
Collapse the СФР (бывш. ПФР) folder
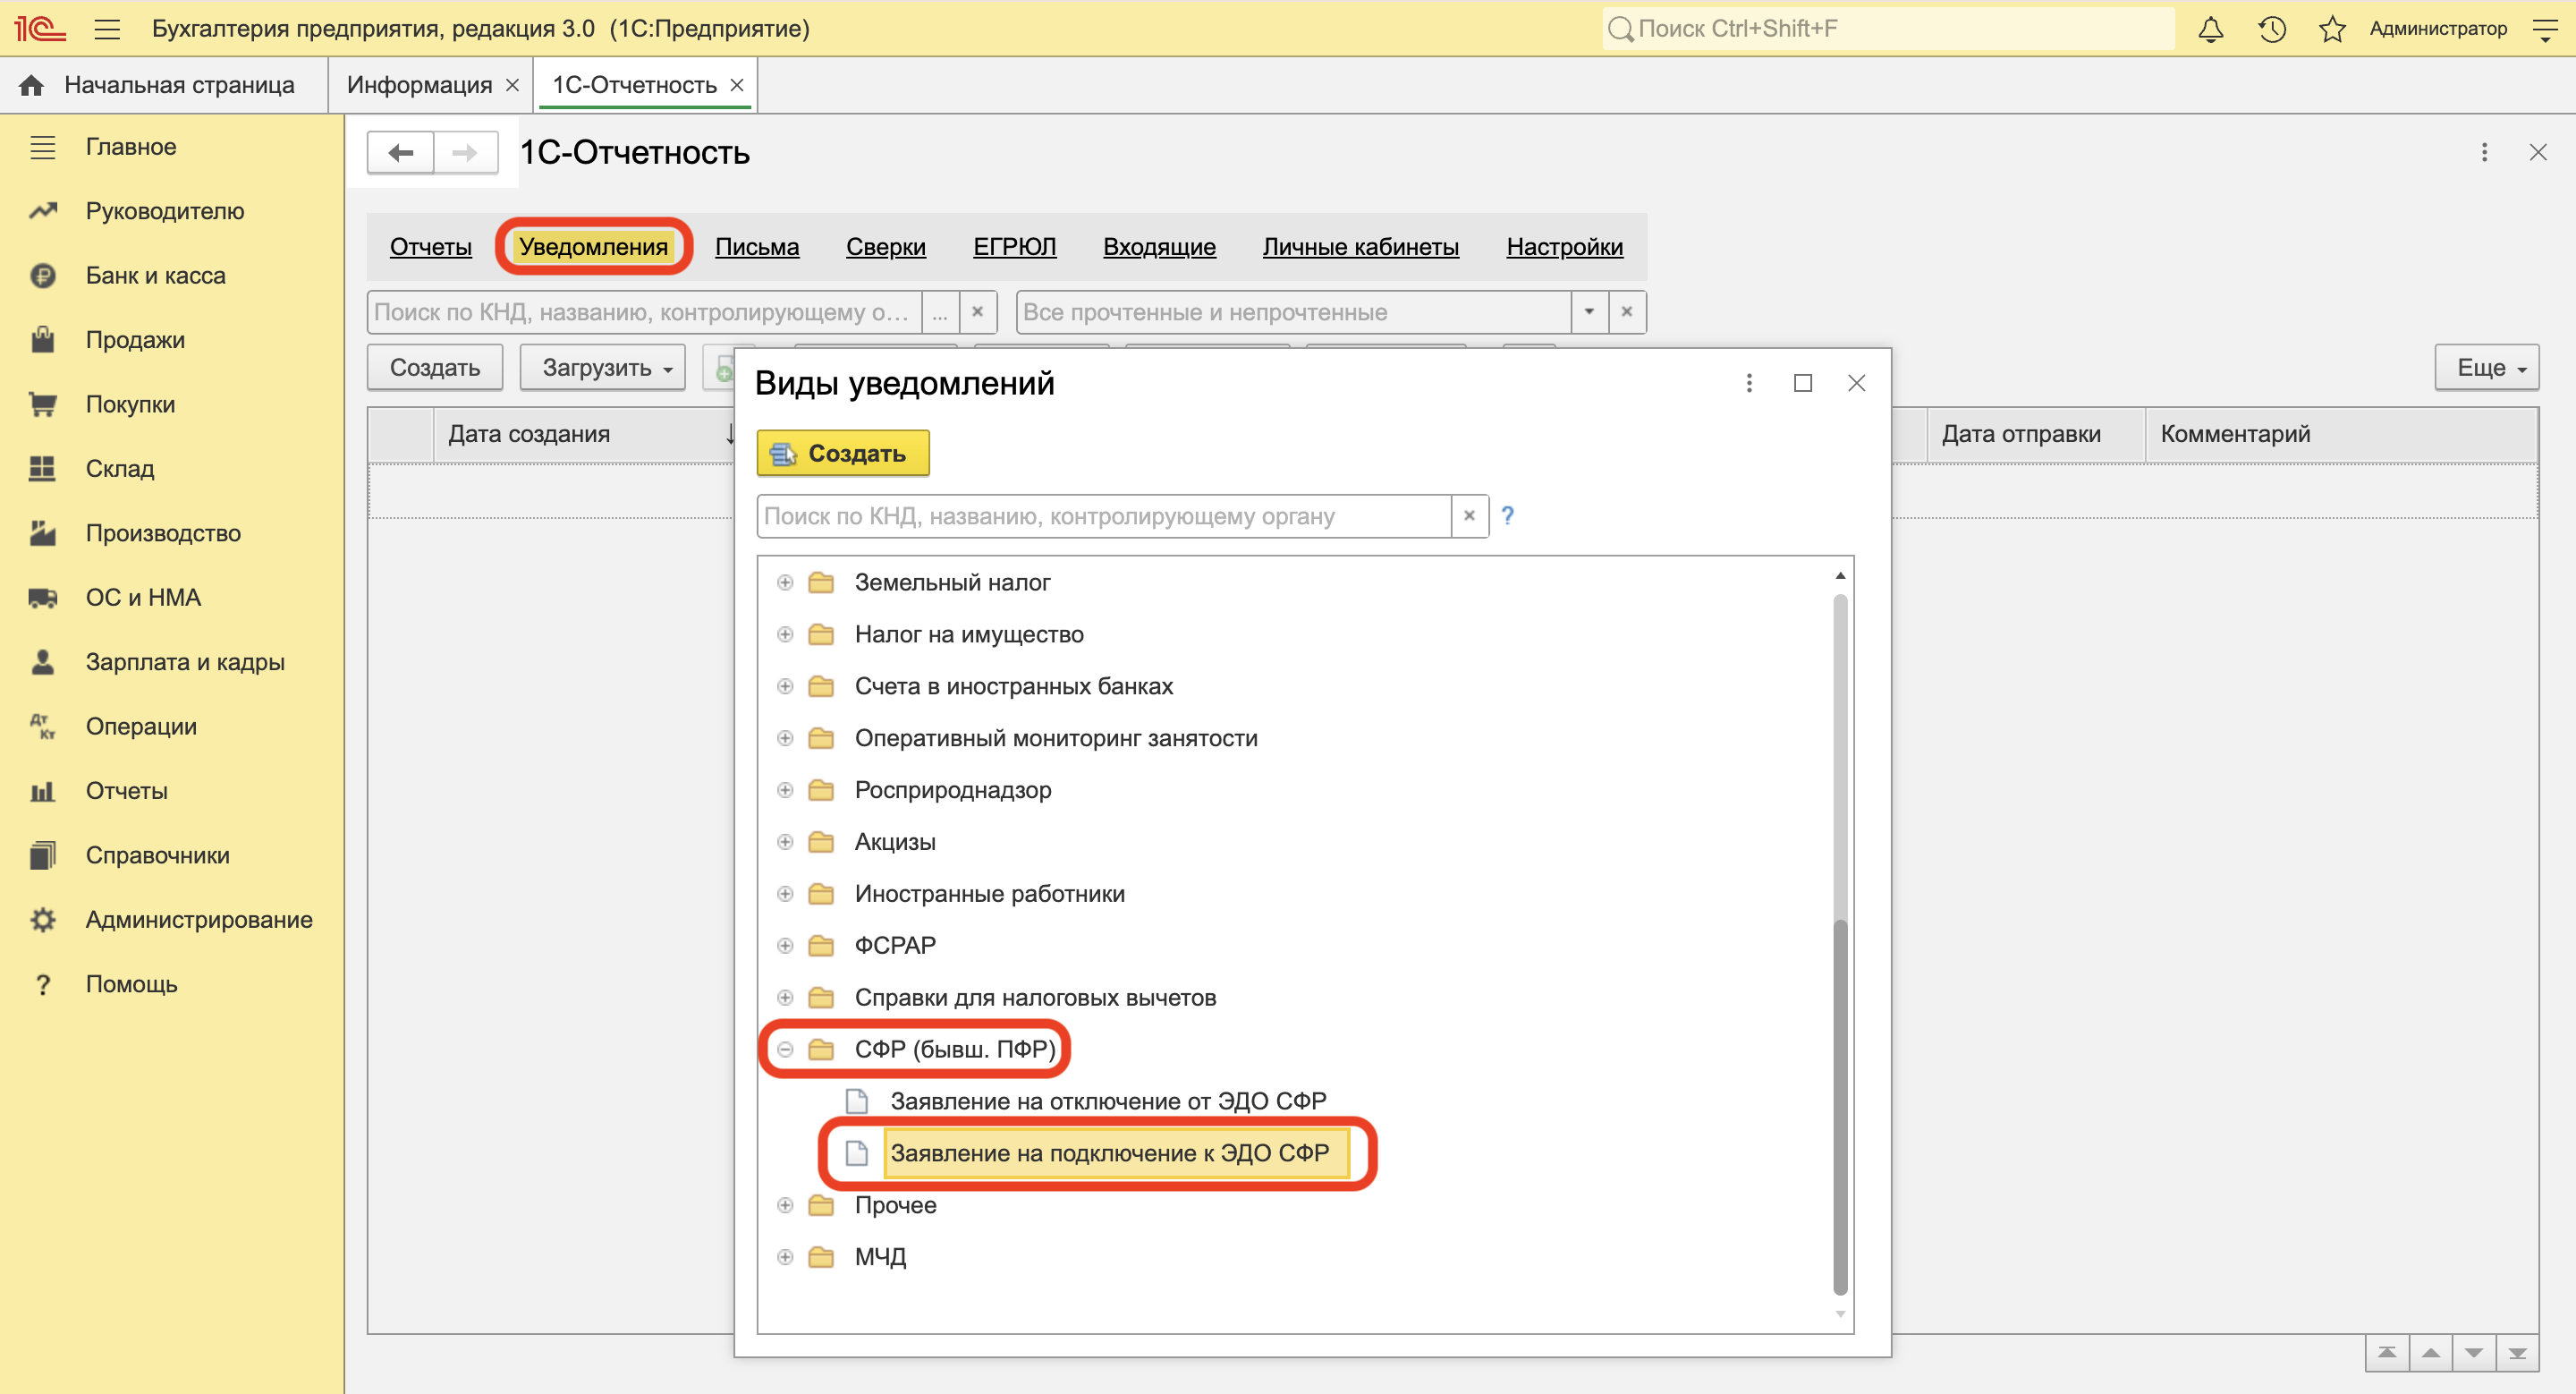click(785, 1049)
